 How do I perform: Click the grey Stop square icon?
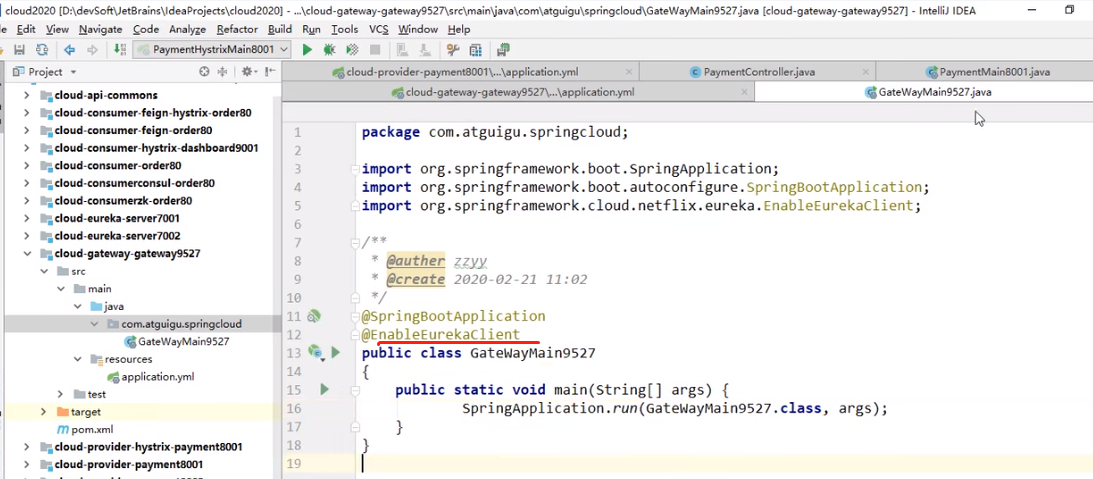375,50
